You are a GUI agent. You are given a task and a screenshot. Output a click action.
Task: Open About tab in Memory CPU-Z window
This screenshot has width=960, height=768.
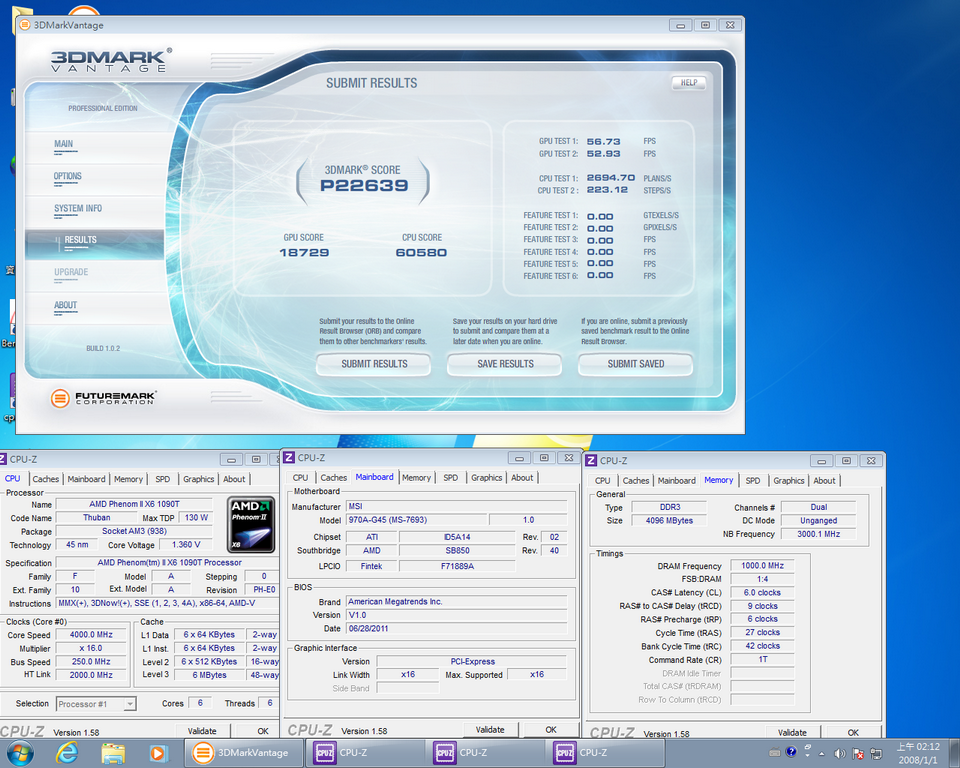824,481
